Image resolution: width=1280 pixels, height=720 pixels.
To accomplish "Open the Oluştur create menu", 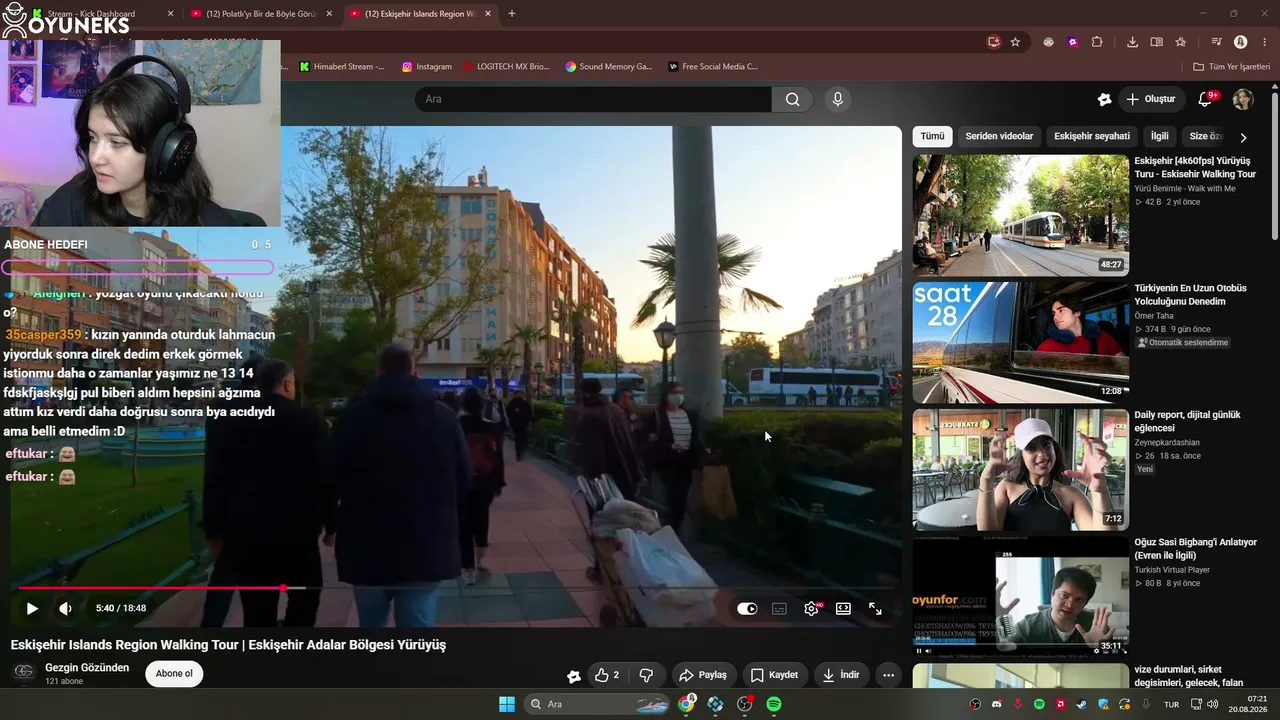I will point(1151,99).
